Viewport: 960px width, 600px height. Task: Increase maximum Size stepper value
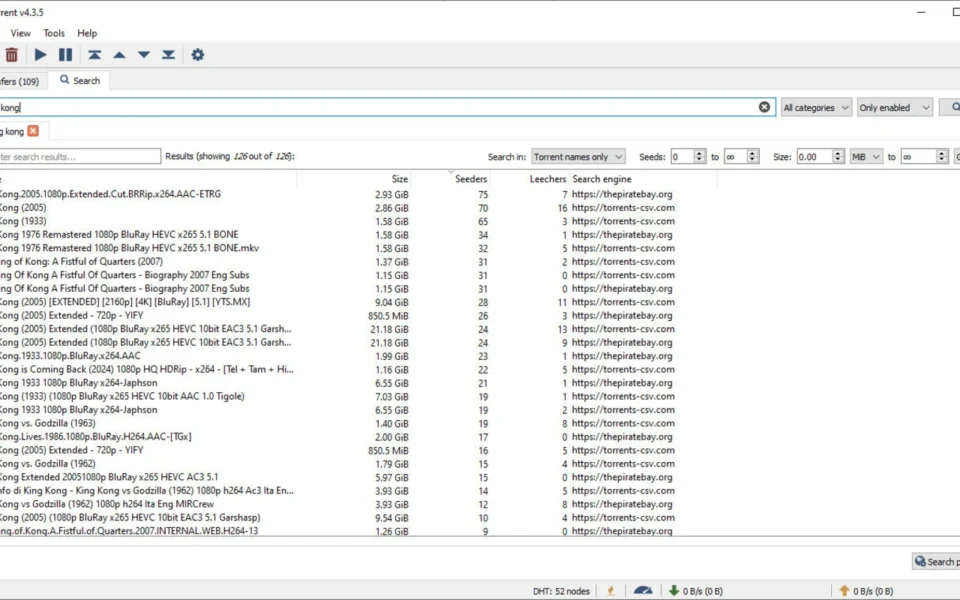[x=942, y=153]
